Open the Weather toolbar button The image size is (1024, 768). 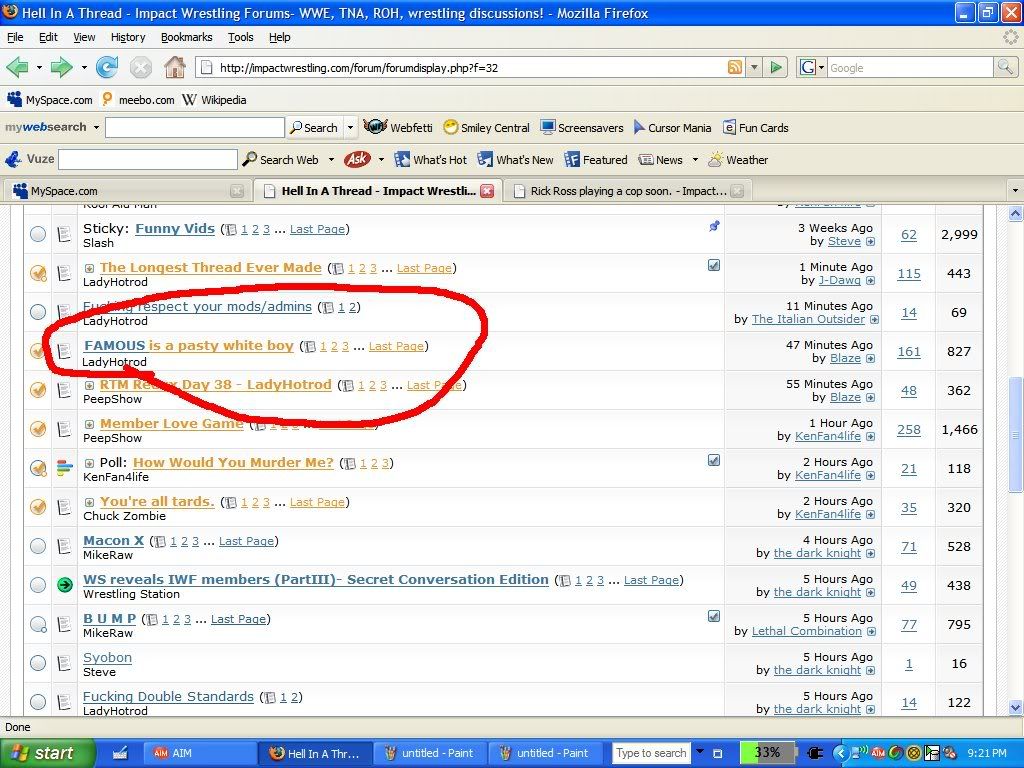click(x=738, y=159)
